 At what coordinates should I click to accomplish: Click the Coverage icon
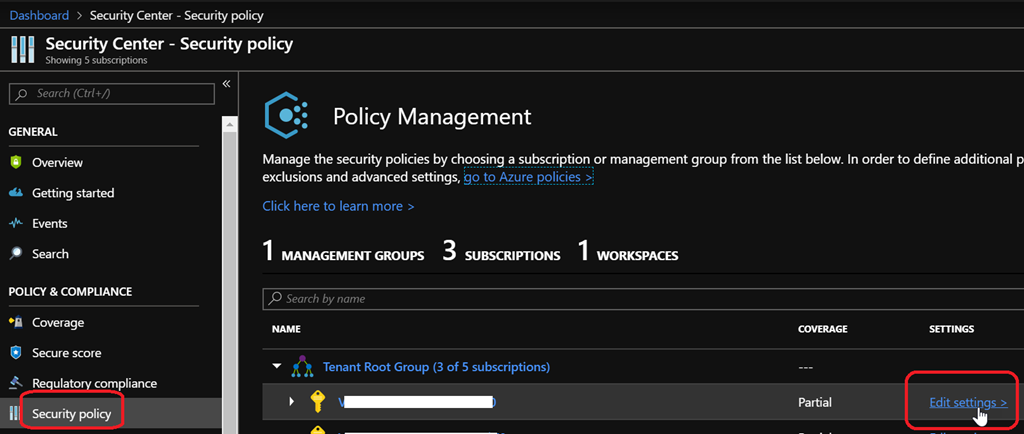[15, 323]
